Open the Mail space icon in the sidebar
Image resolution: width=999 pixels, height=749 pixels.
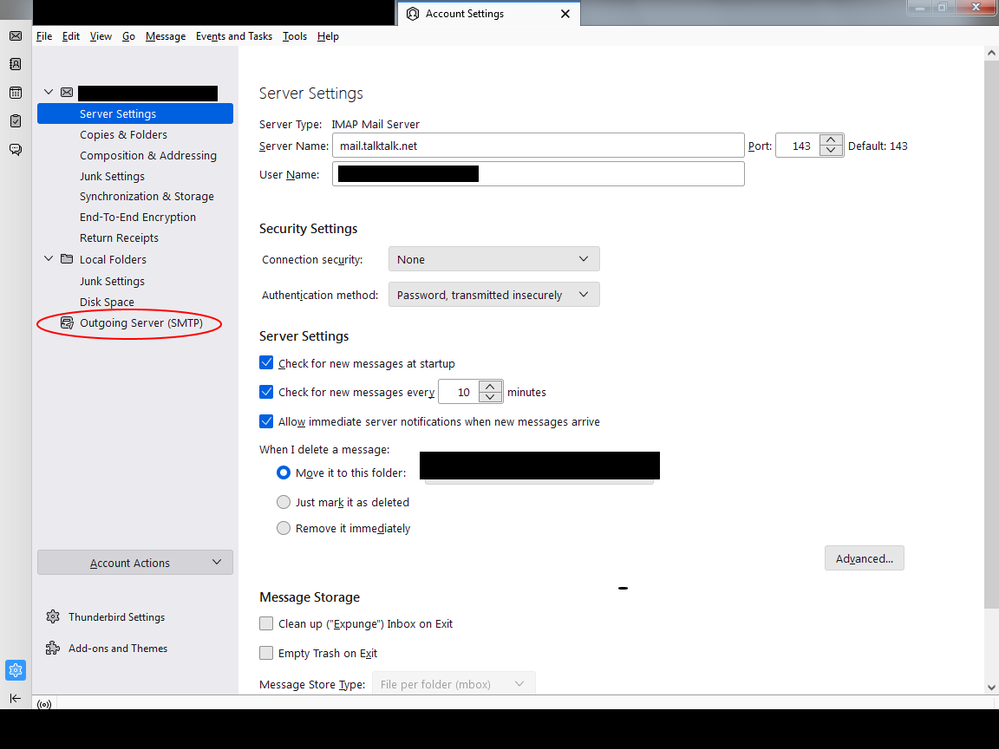point(15,36)
